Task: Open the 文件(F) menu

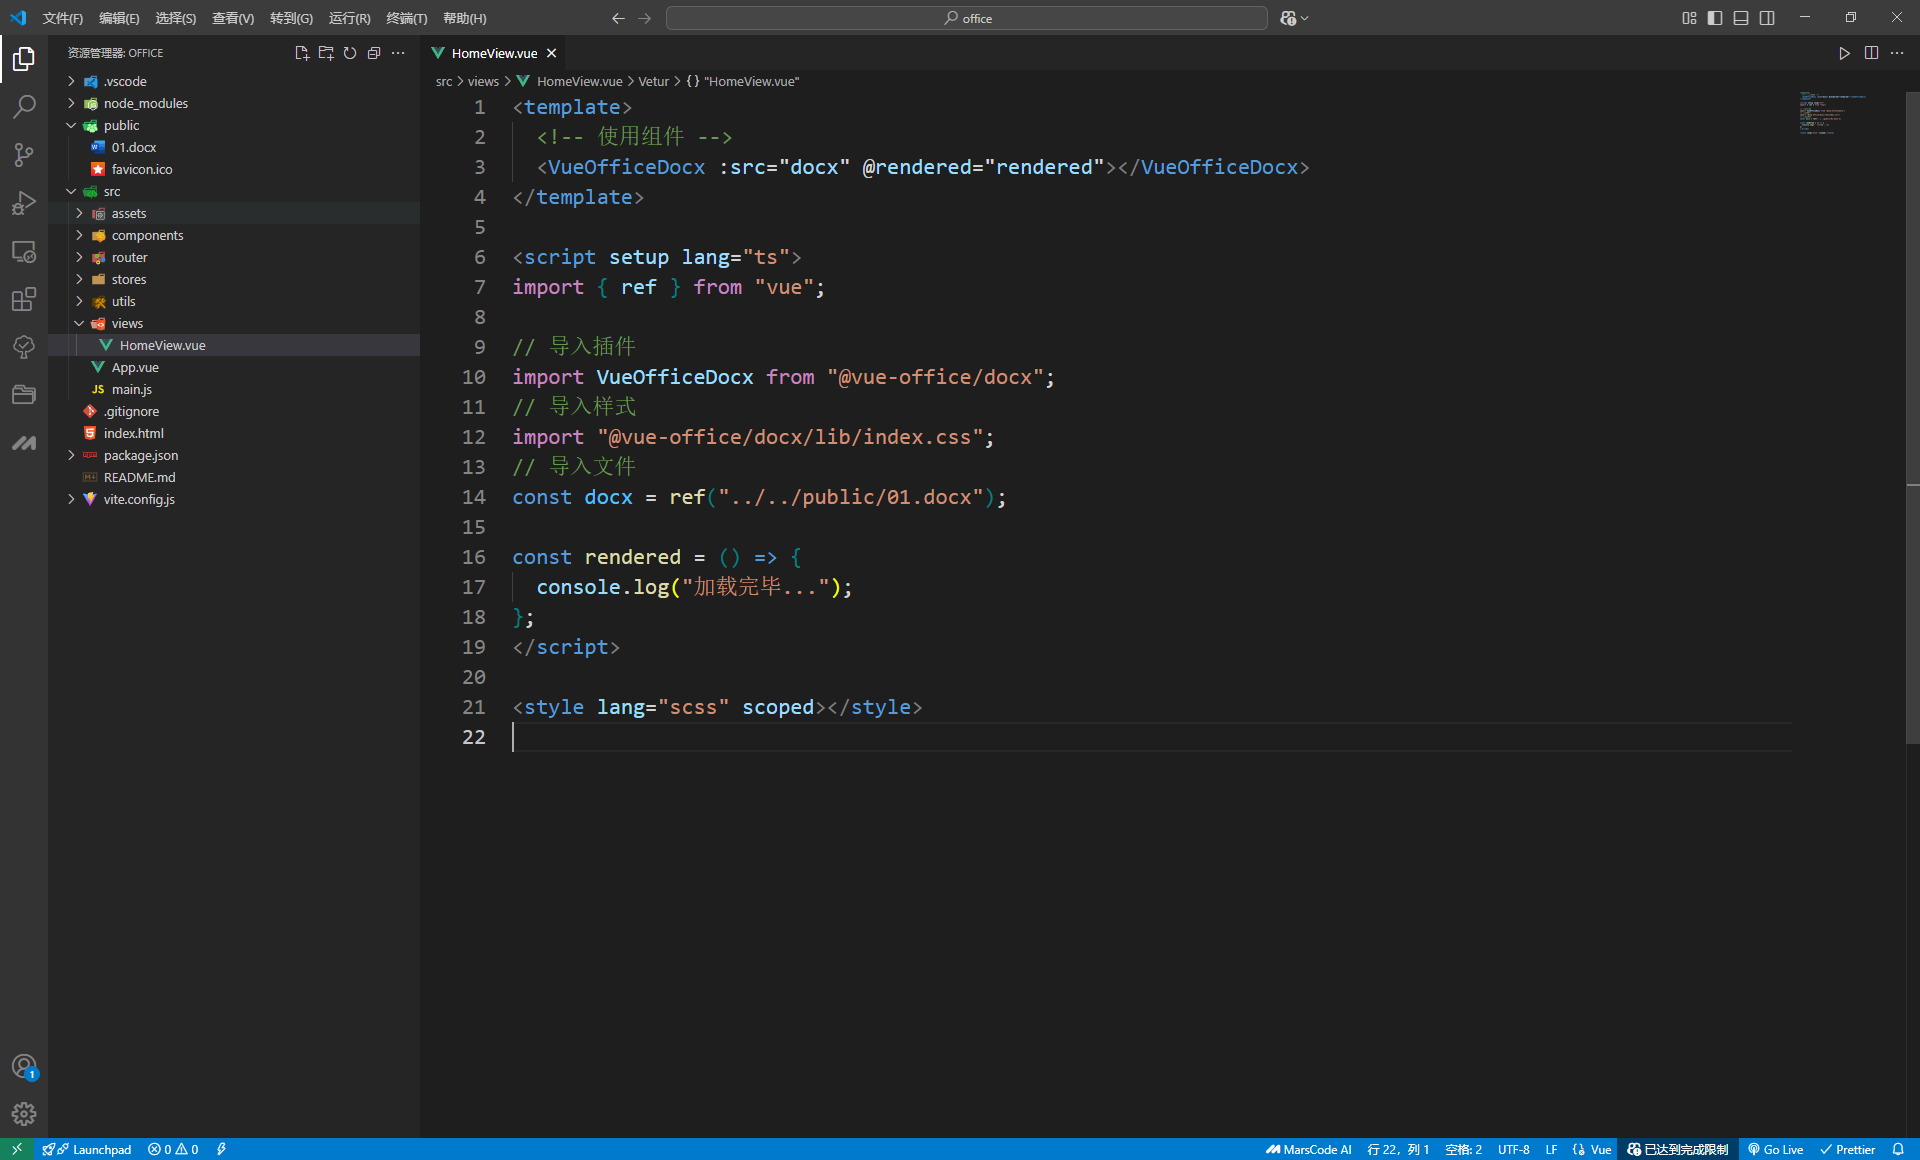Action: pyautogui.click(x=63, y=18)
